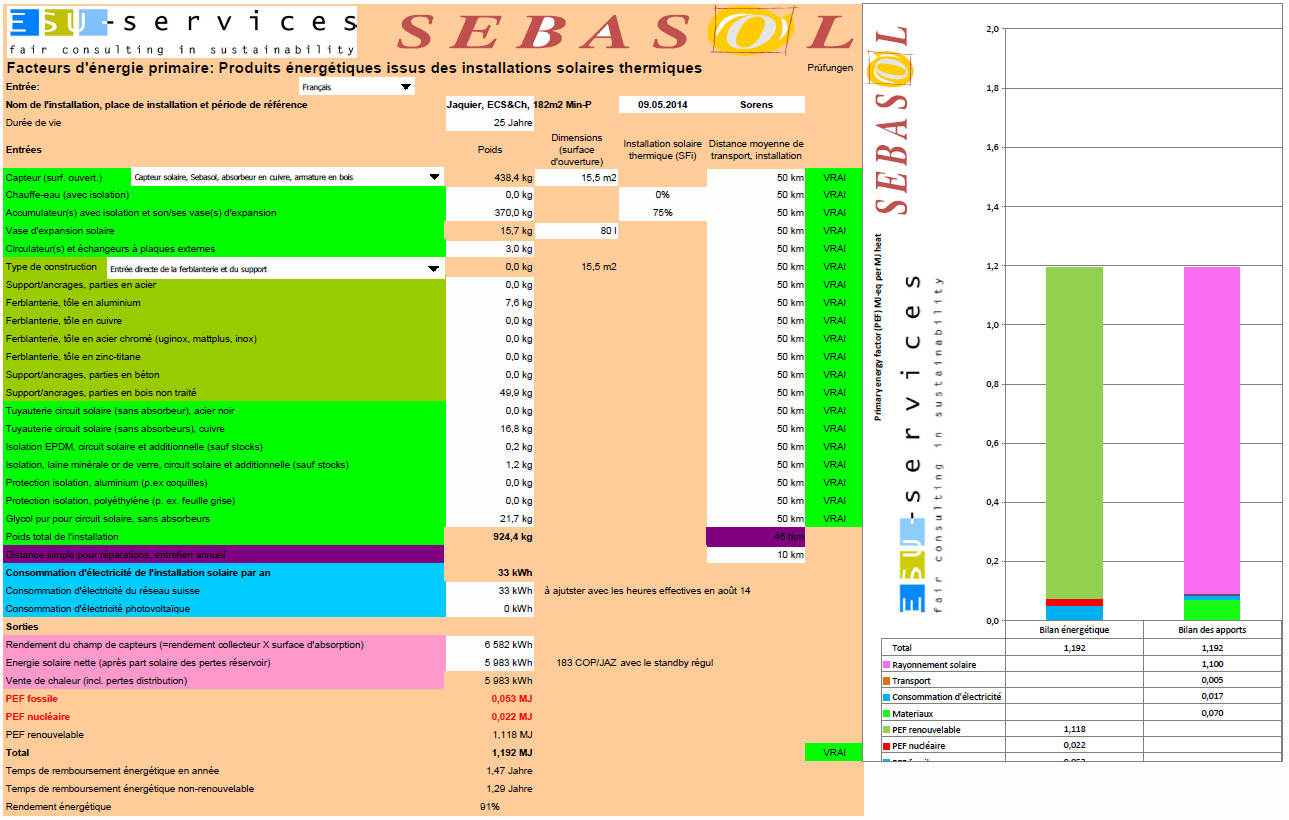This screenshot has width=1289, height=820.
Task: Open the Entrée directe de la ferblanterie dropdown
Action: click(x=433, y=268)
